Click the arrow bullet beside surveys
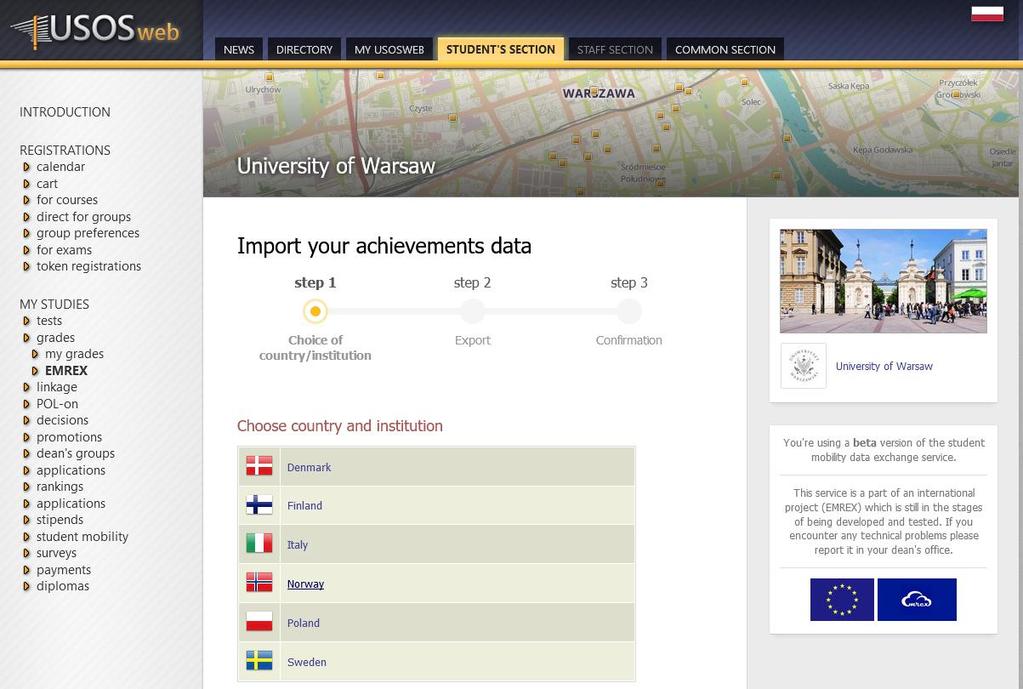1023x689 pixels. pos(26,553)
